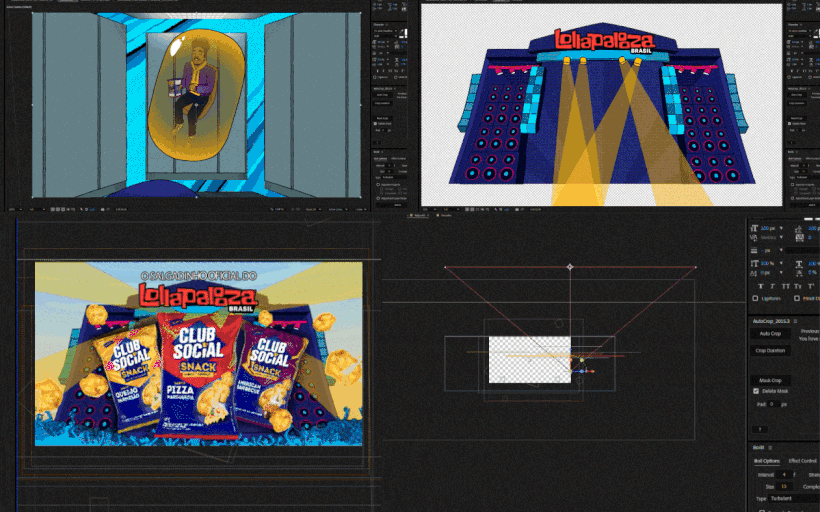Click Interval value field beside camera wireframe view
Screen dimensions: 820x512
783,475
